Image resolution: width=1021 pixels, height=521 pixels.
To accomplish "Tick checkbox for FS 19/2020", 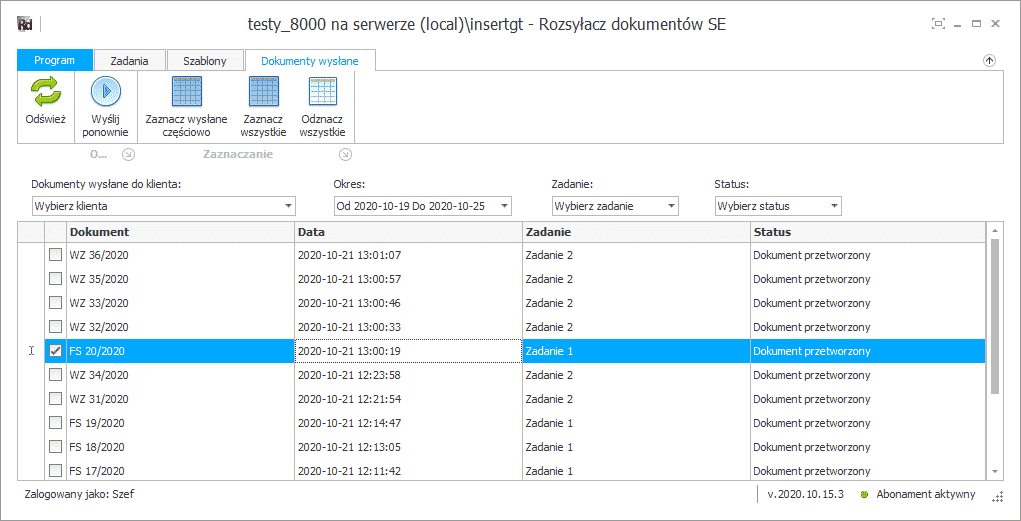I will click(x=56, y=423).
